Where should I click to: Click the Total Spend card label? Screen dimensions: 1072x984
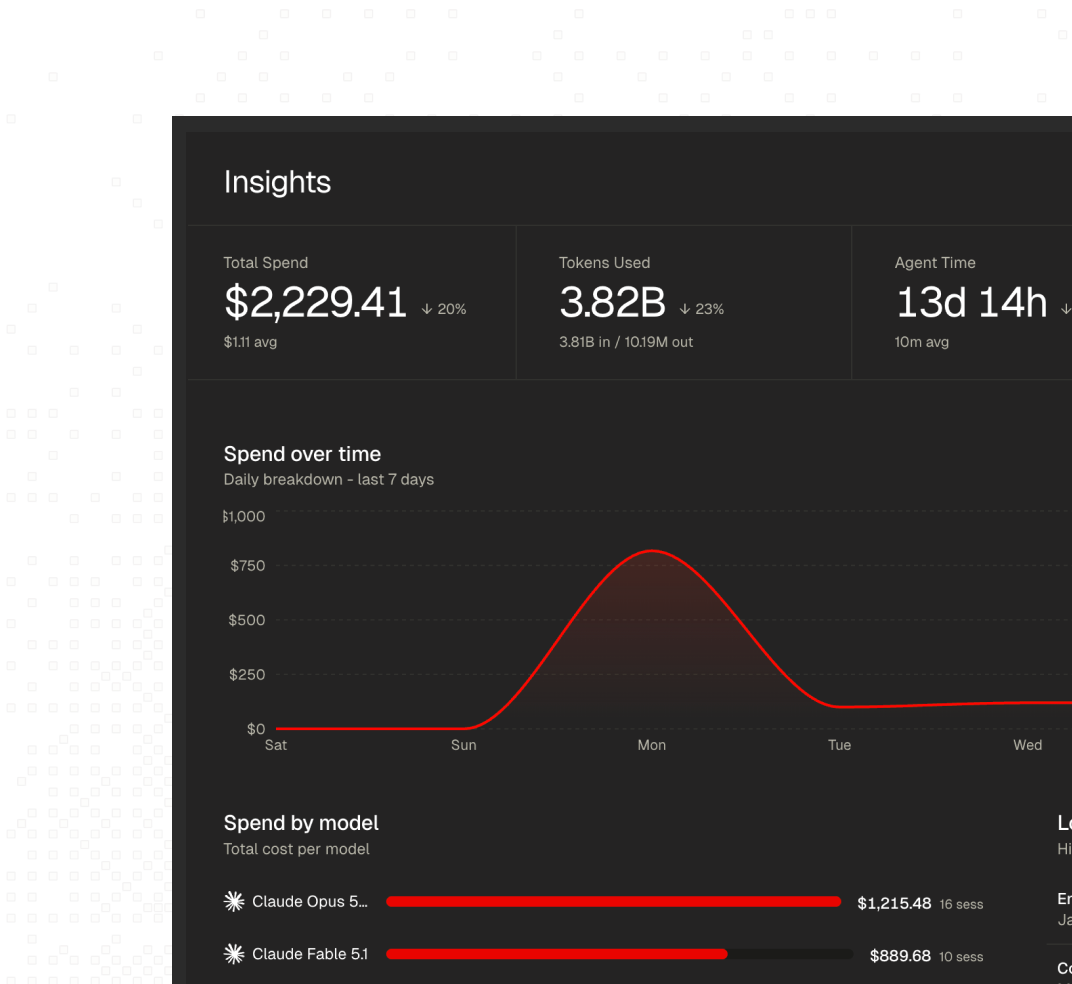265,263
